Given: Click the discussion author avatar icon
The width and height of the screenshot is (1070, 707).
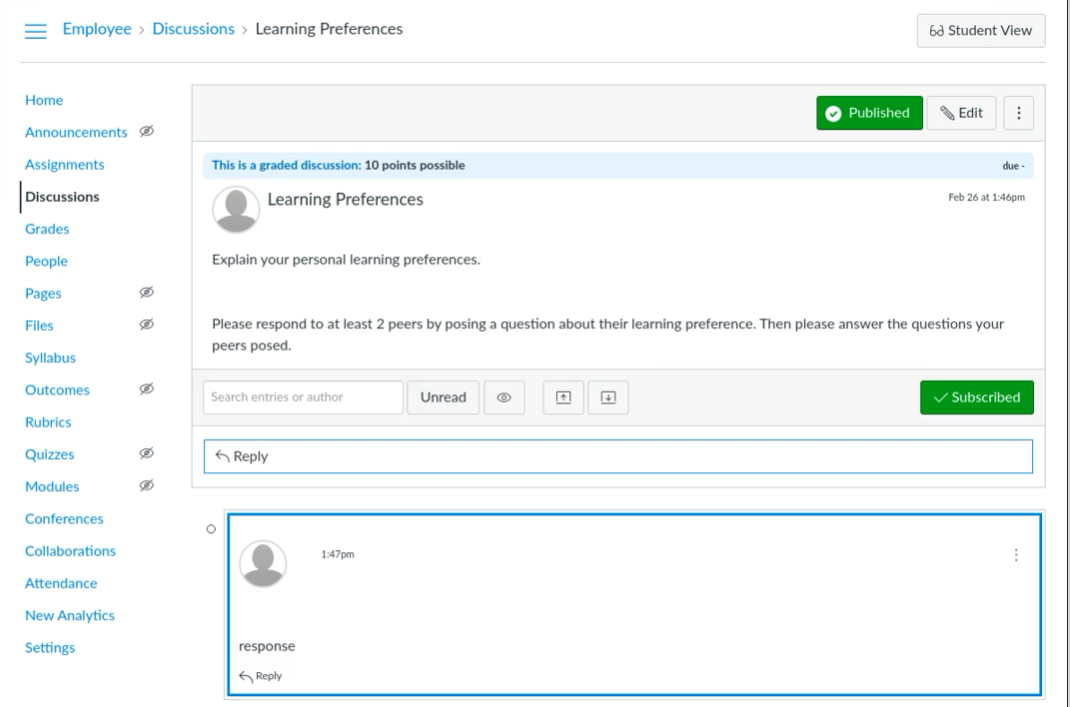Looking at the screenshot, I should click(x=234, y=208).
